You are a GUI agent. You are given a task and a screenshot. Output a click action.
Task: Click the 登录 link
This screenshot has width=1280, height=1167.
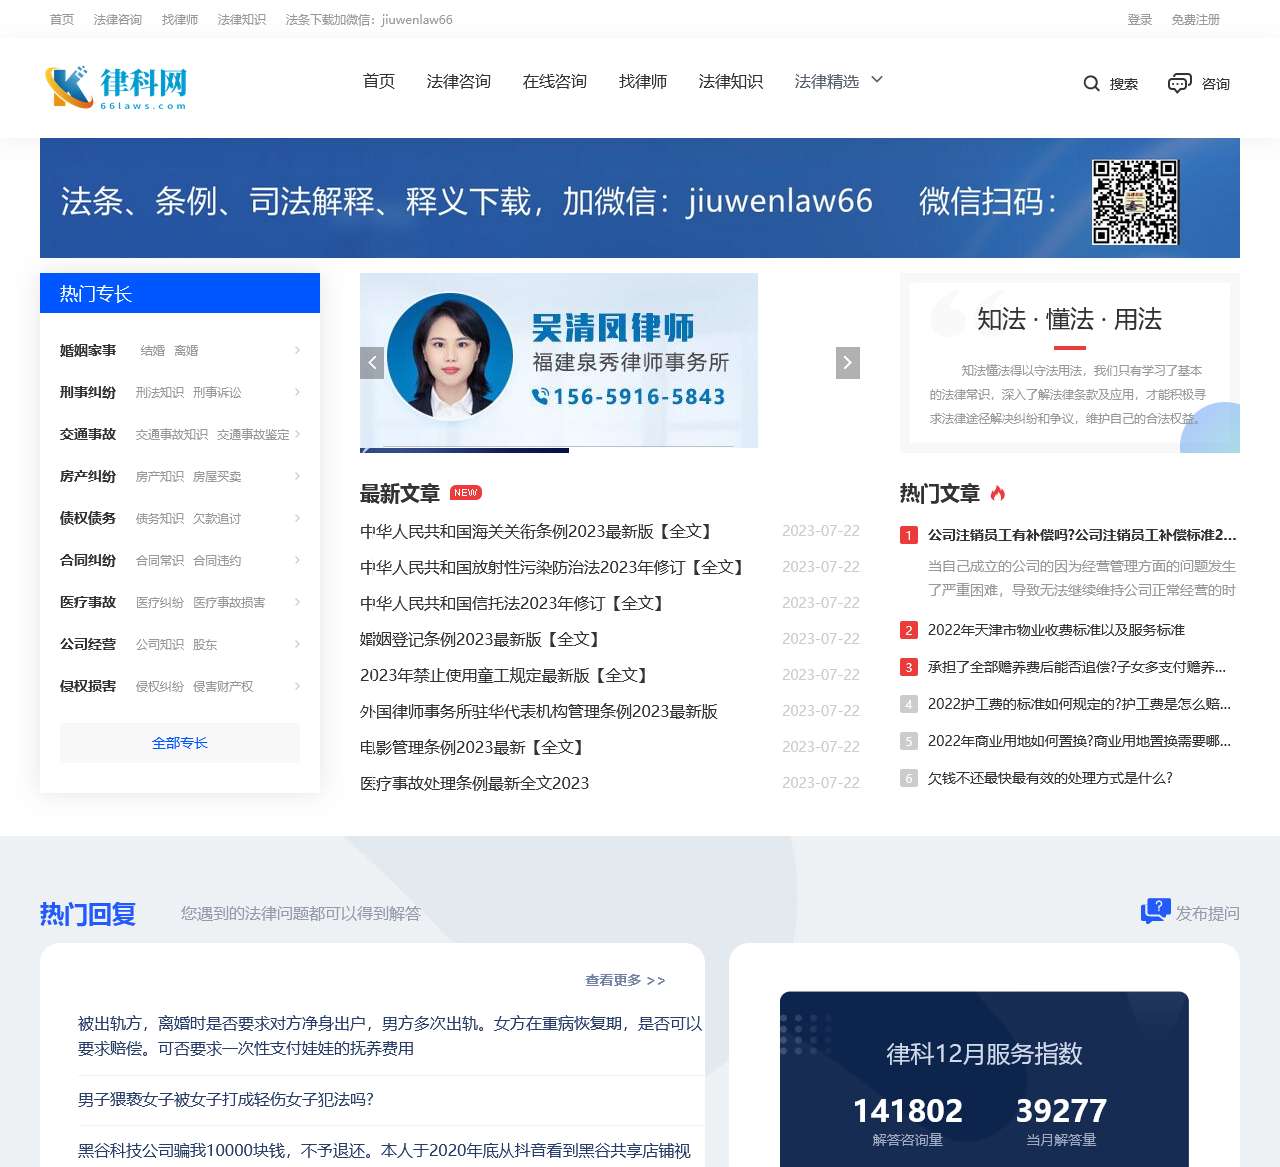coord(1139,19)
